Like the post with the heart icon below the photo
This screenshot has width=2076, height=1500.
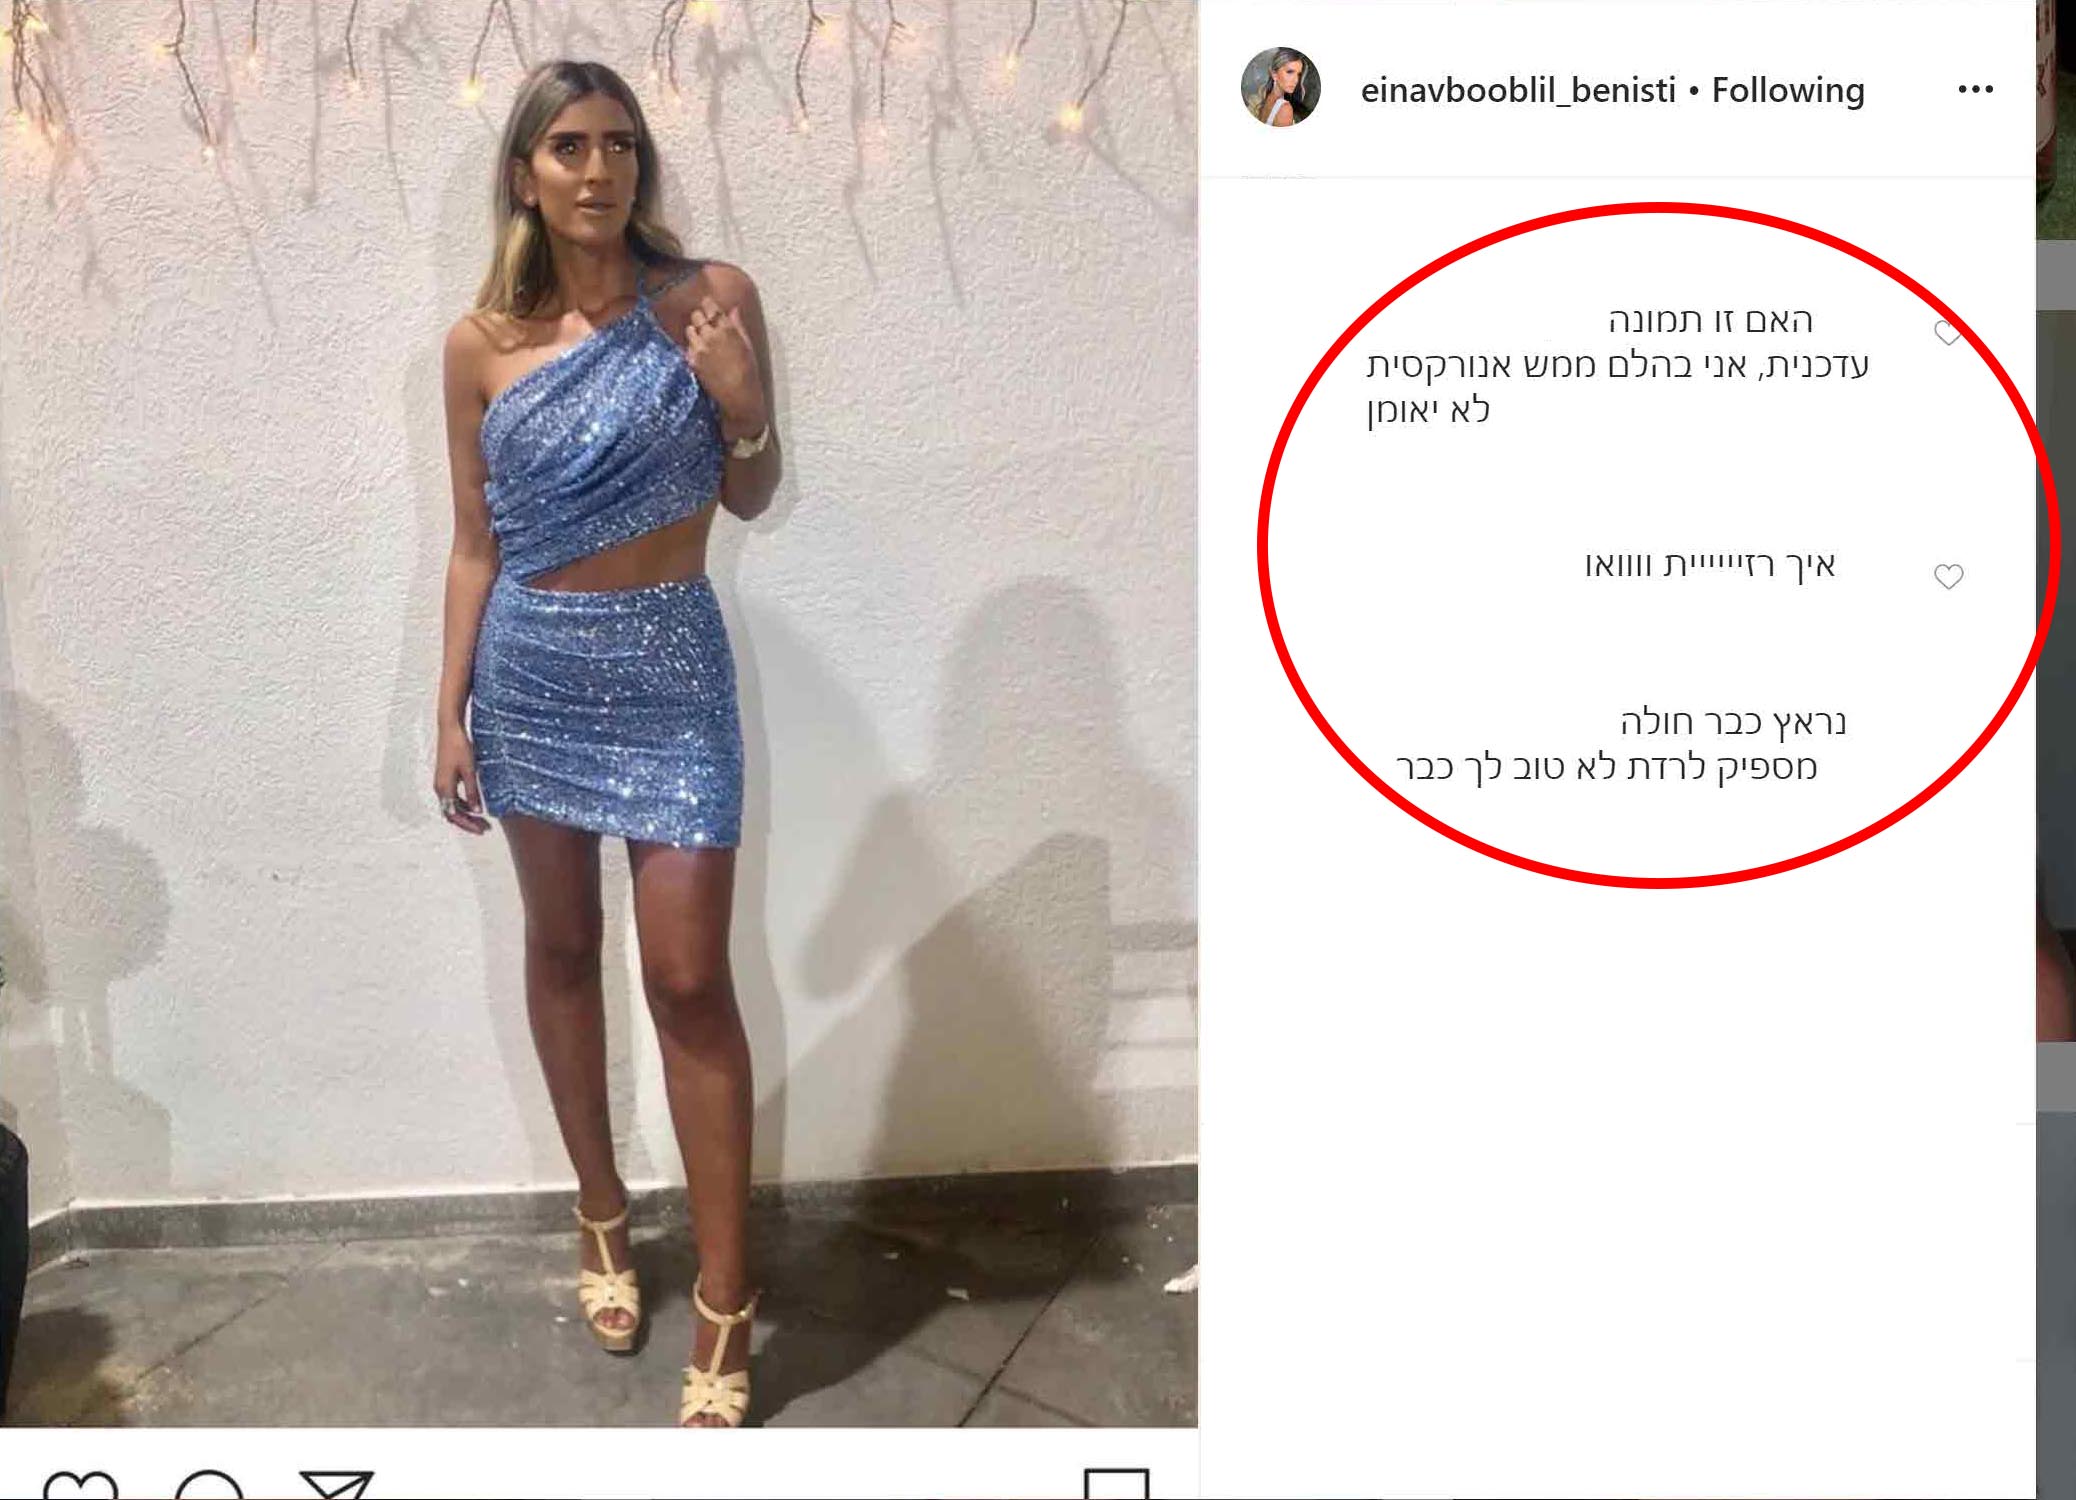pyautogui.click(x=81, y=1486)
